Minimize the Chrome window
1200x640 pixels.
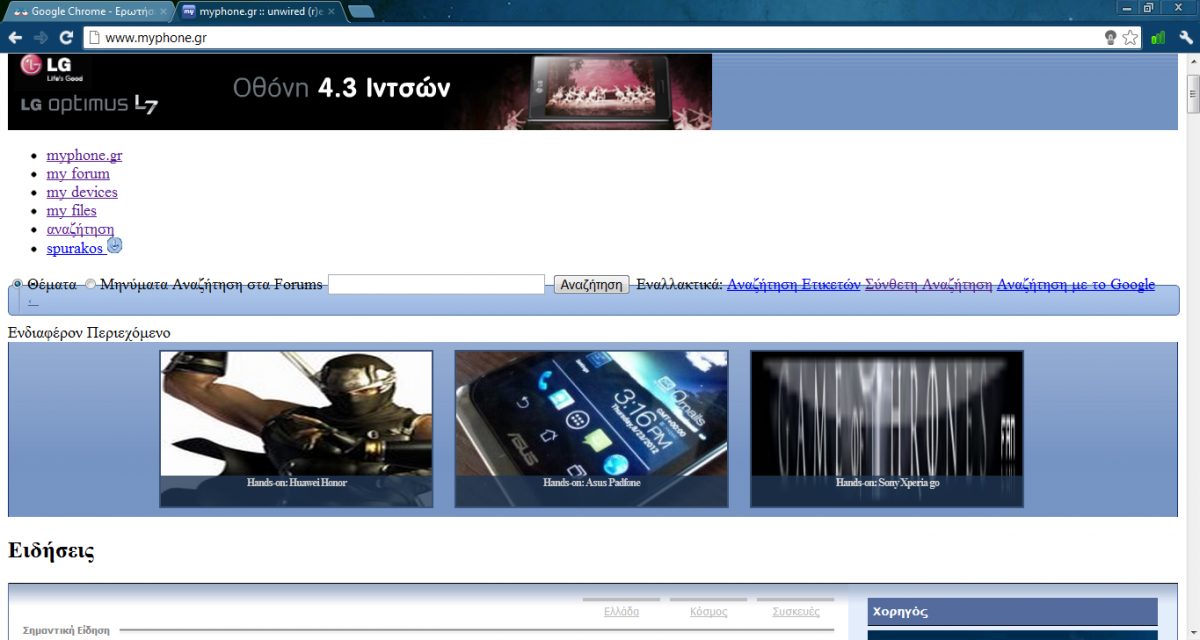click(1127, 8)
